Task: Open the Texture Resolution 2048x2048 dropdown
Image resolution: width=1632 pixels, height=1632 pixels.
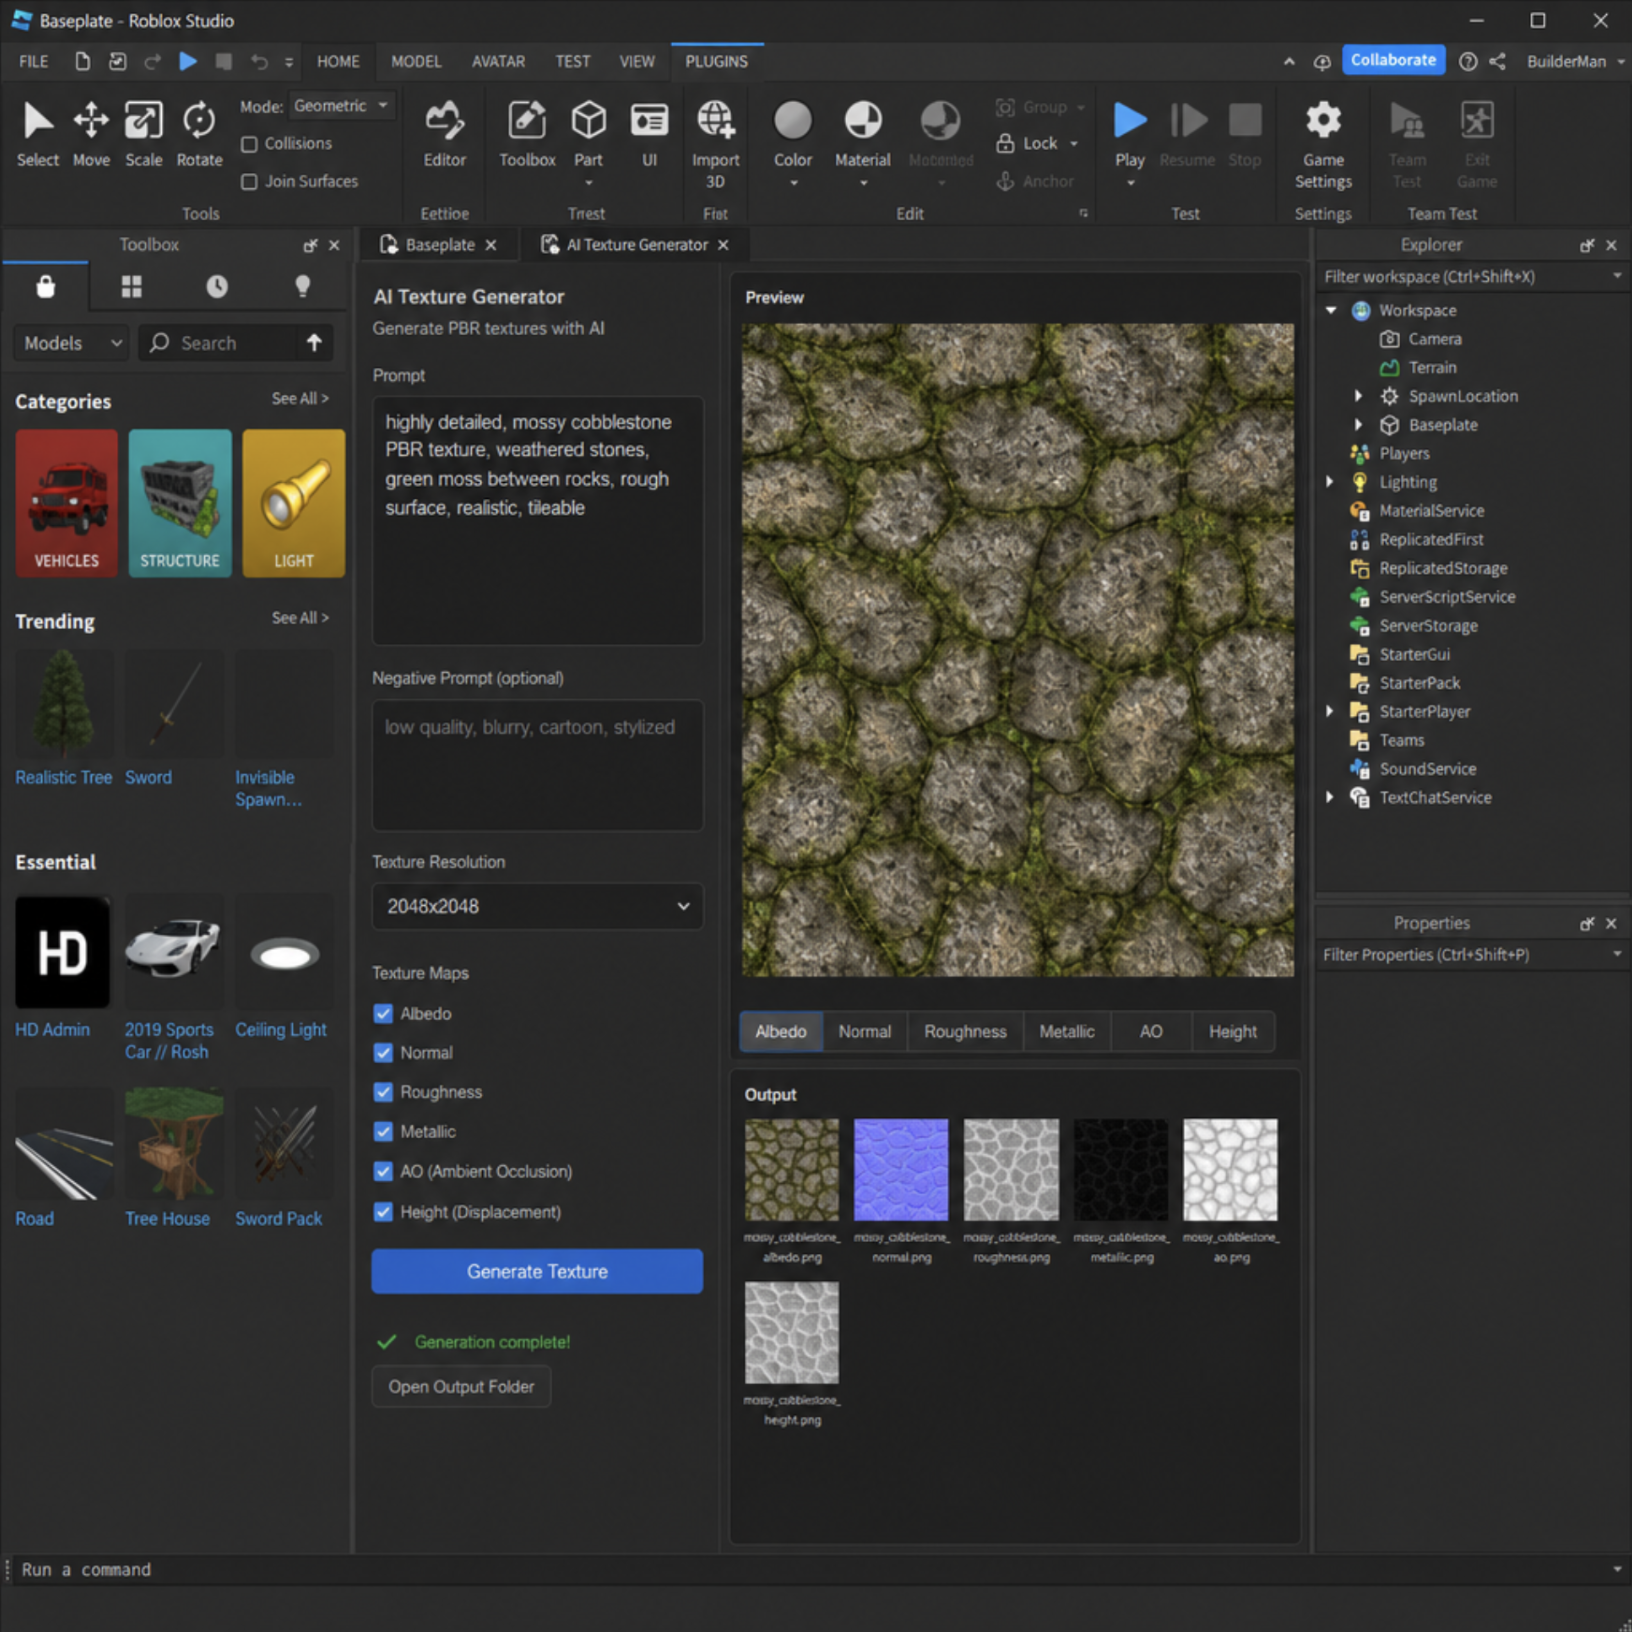Action: pos(537,906)
